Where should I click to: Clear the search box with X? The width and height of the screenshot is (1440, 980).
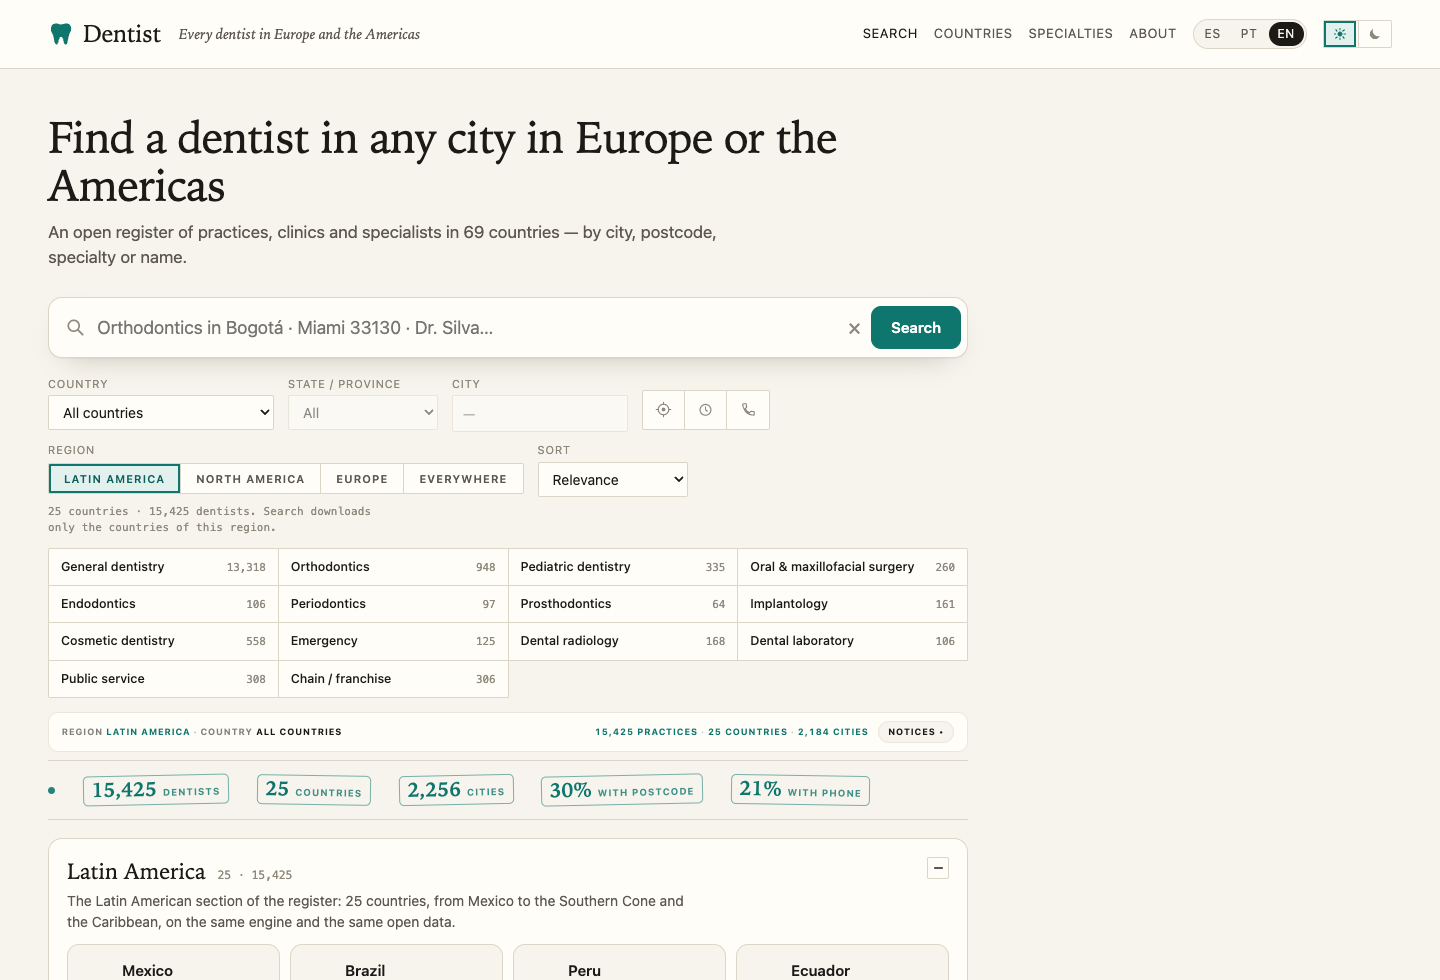point(854,328)
